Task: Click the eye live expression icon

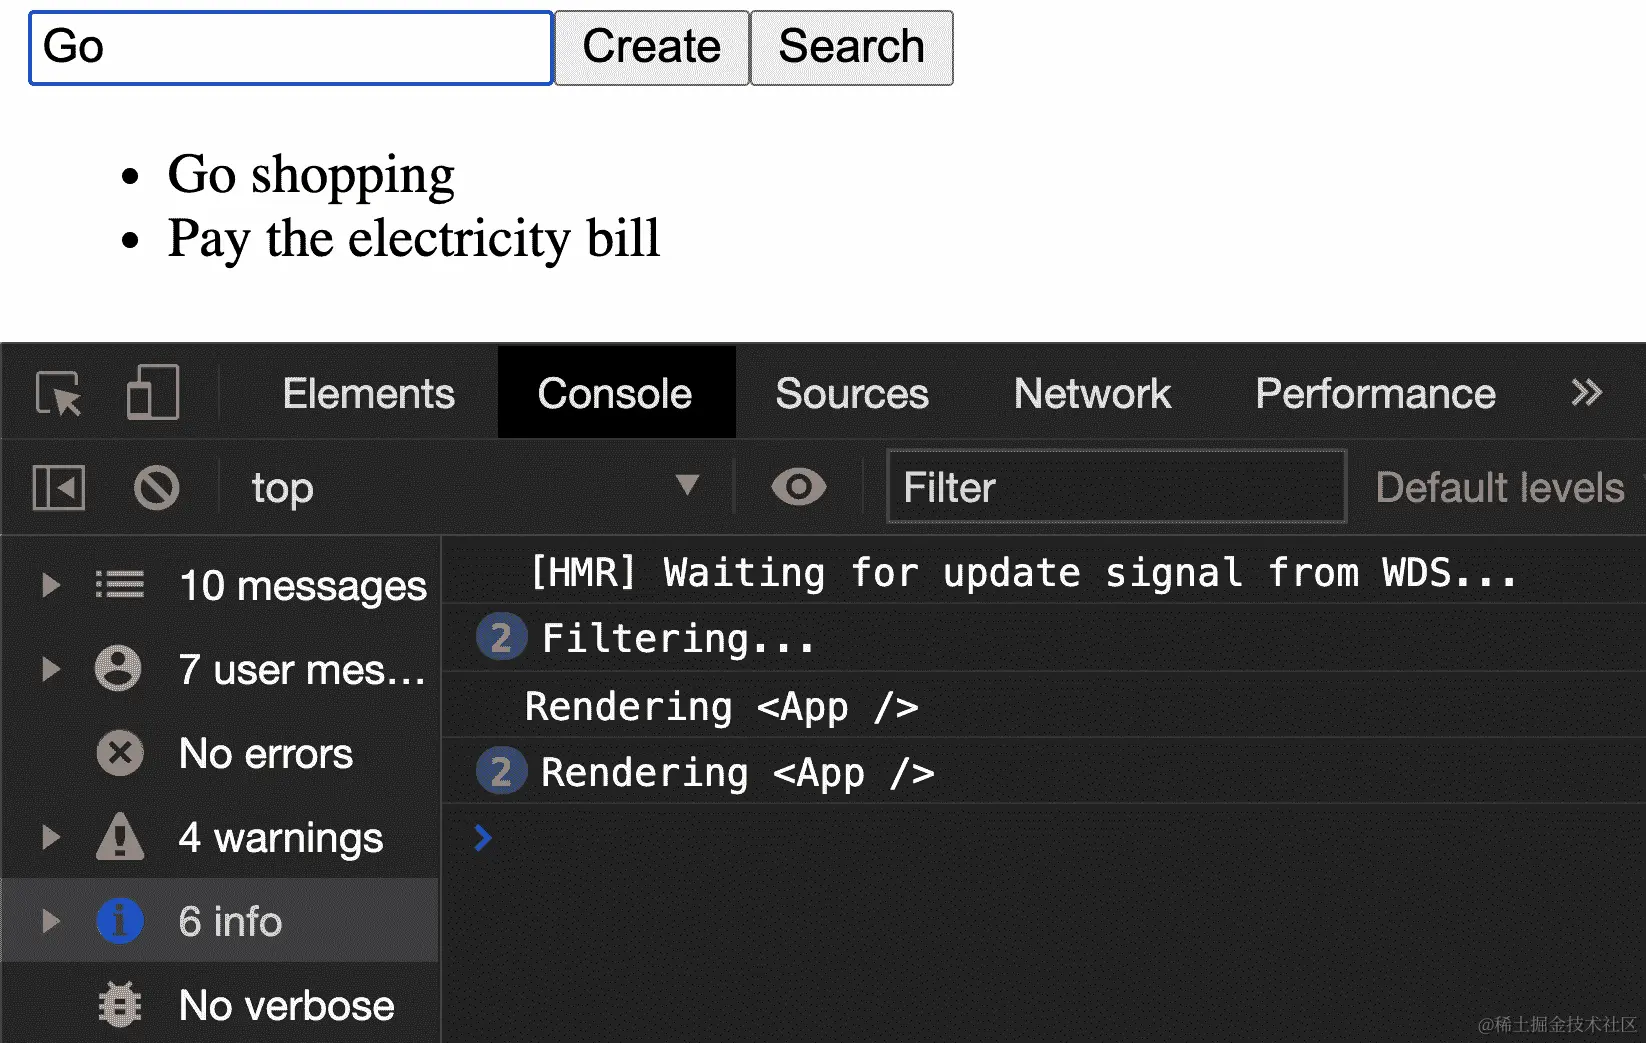Action: (798, 488)
